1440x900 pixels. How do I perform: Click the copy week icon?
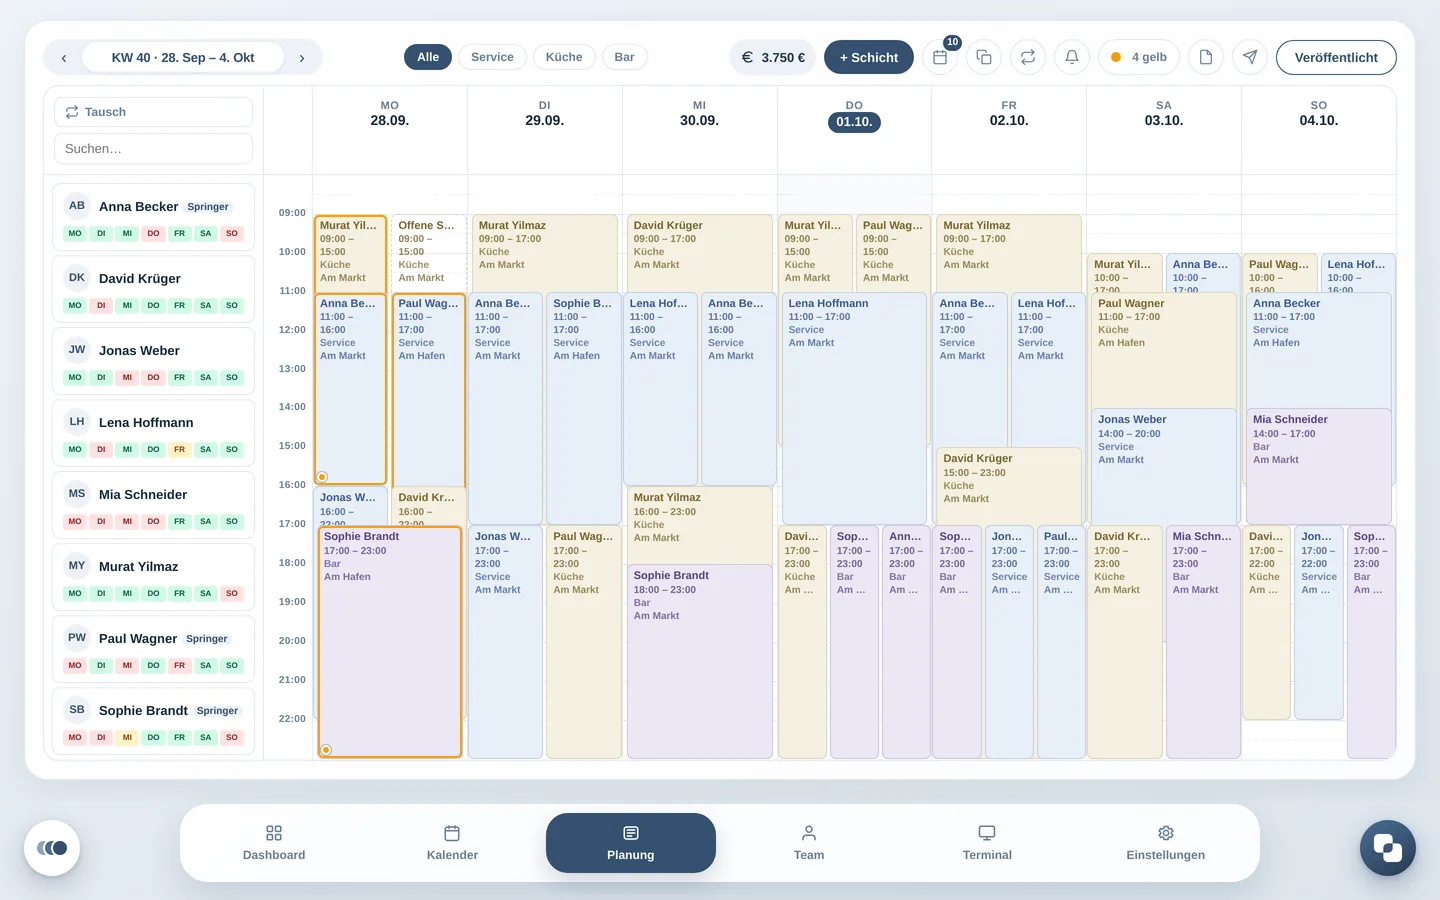[x=984, y=57]
